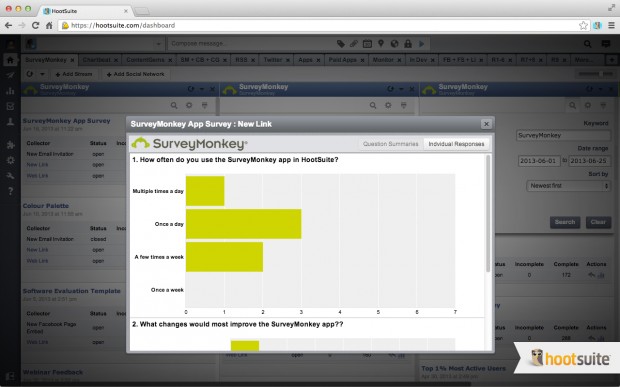620x387 pixels.
Task: Select the Individual Responses view
Action: tap(456, 144)
